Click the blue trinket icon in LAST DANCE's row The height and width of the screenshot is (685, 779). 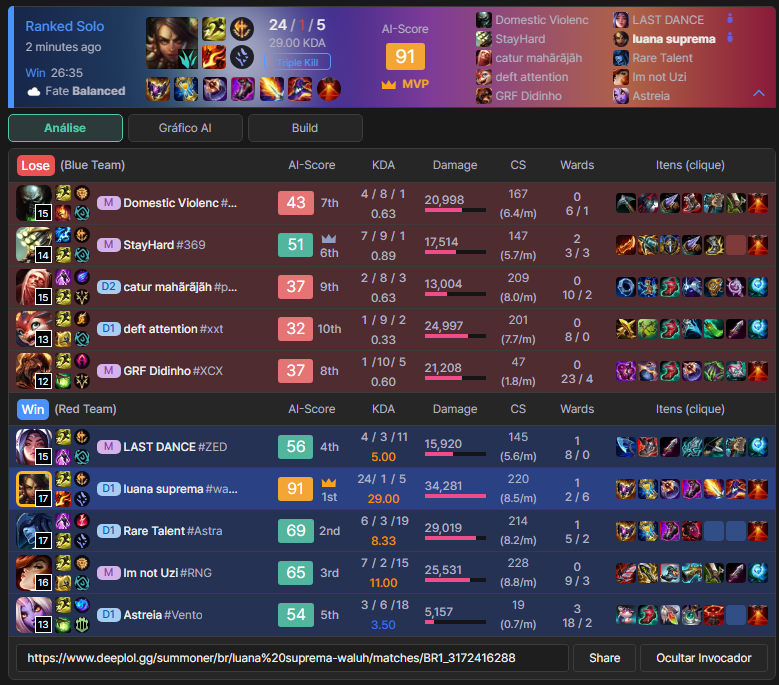(758, 447)
